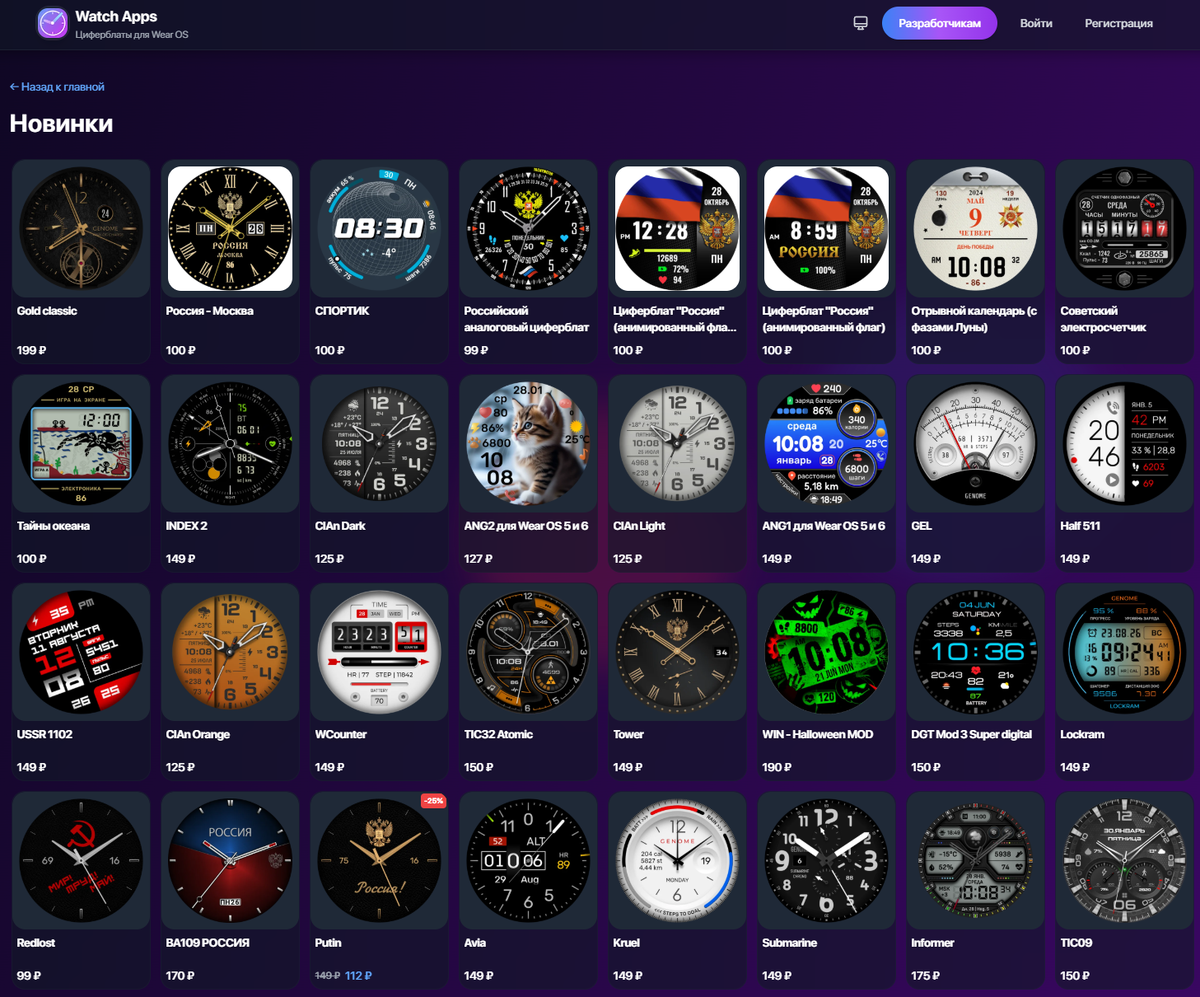Click the Submarine title text
The image size is (1200, 997).
coord(790,943)
